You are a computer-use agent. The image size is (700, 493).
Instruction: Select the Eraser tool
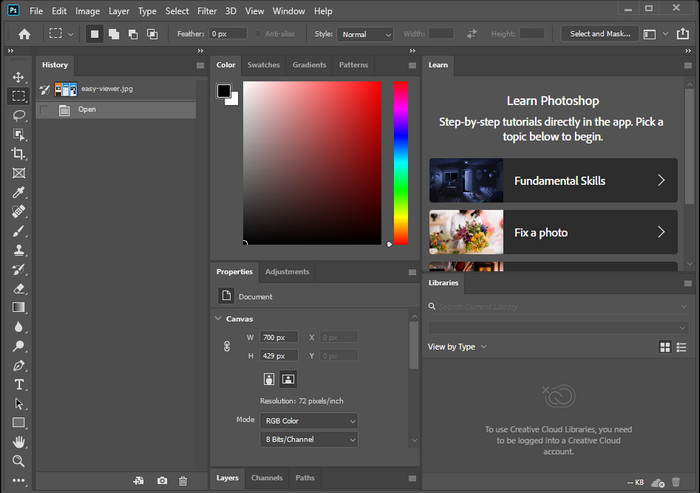coord(18,288)
